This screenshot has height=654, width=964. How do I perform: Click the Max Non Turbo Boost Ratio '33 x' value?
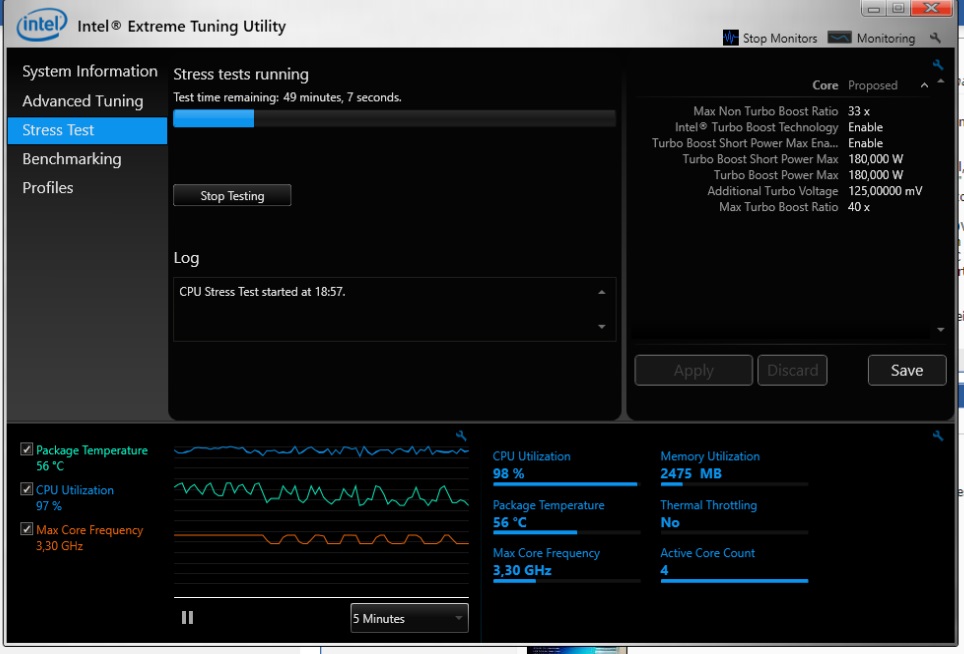click(x=859, y=111)
